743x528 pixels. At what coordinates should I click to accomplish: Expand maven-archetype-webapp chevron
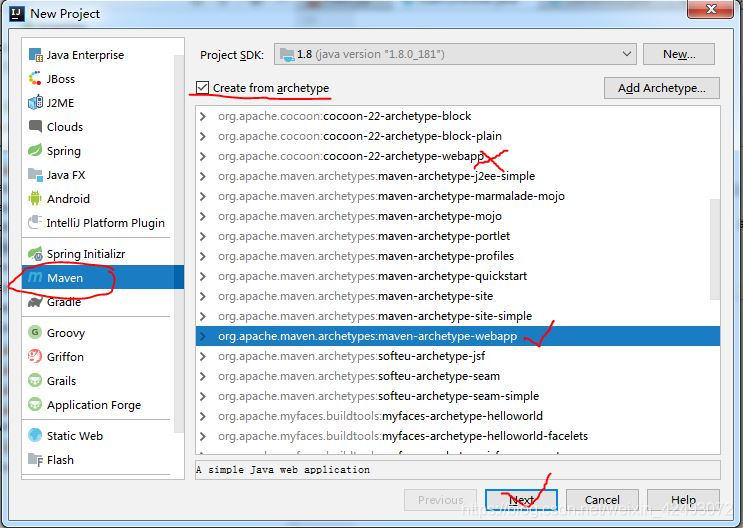pyautogui.click(x=203, y=336)
